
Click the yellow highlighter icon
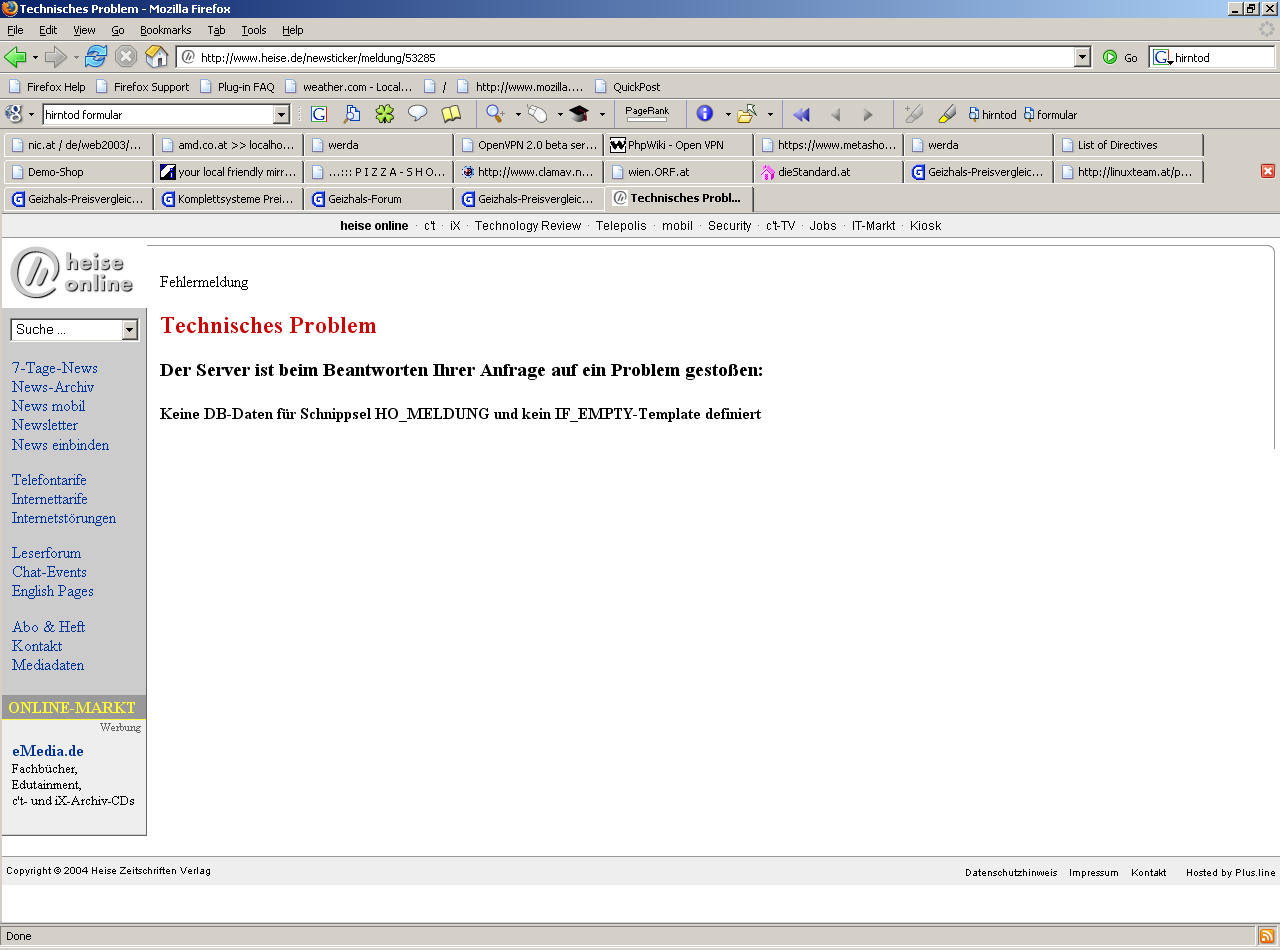tap(946, 114)
